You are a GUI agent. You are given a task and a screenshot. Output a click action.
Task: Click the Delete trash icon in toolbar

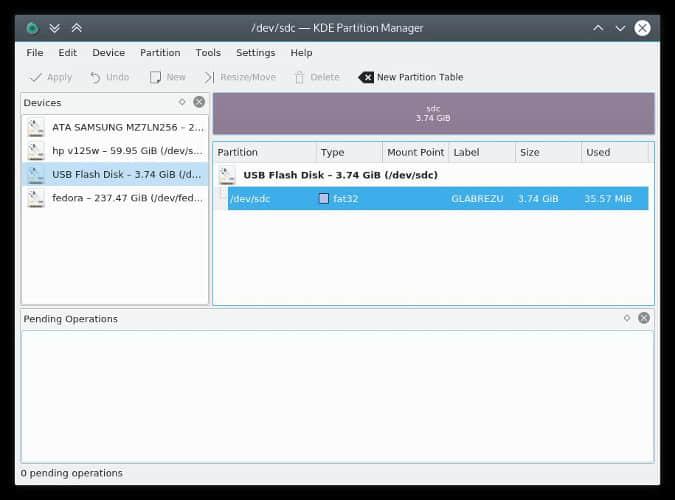tap(299, 77)
